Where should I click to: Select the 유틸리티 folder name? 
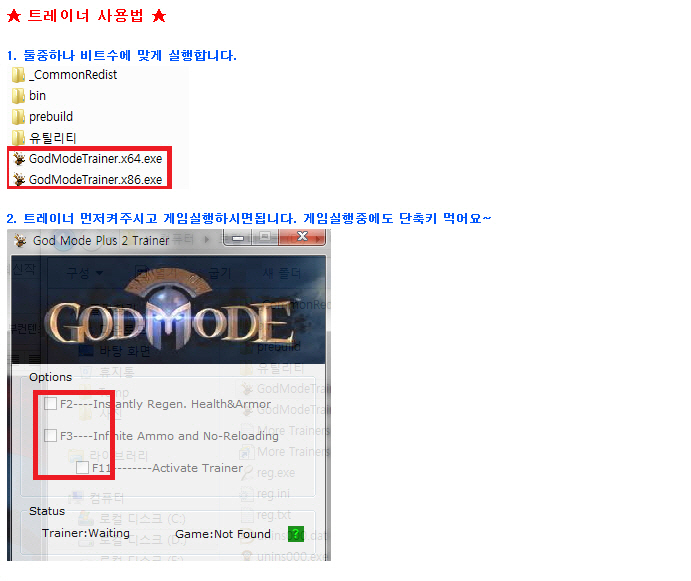click(53, 138)
